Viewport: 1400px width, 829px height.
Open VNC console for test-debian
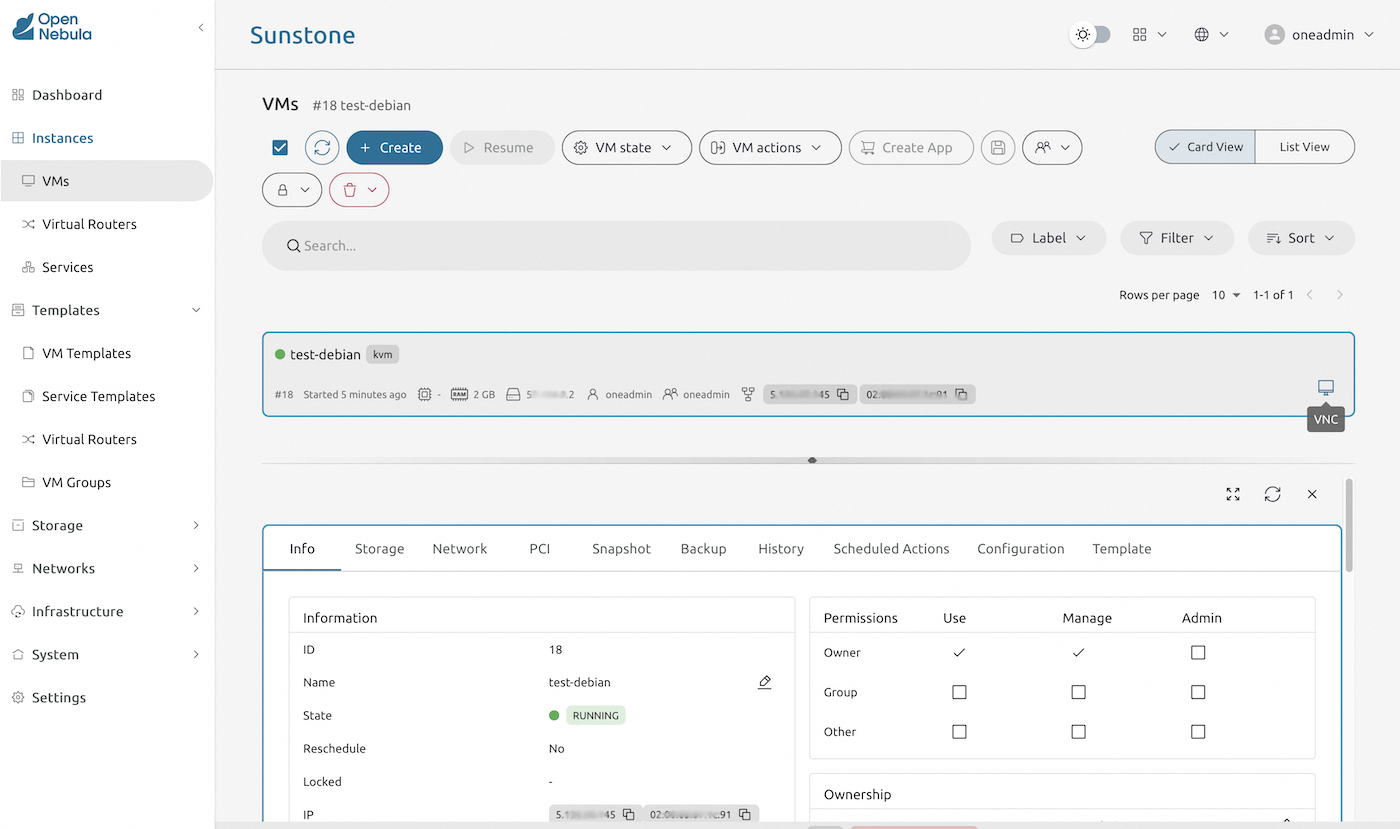1325,386
